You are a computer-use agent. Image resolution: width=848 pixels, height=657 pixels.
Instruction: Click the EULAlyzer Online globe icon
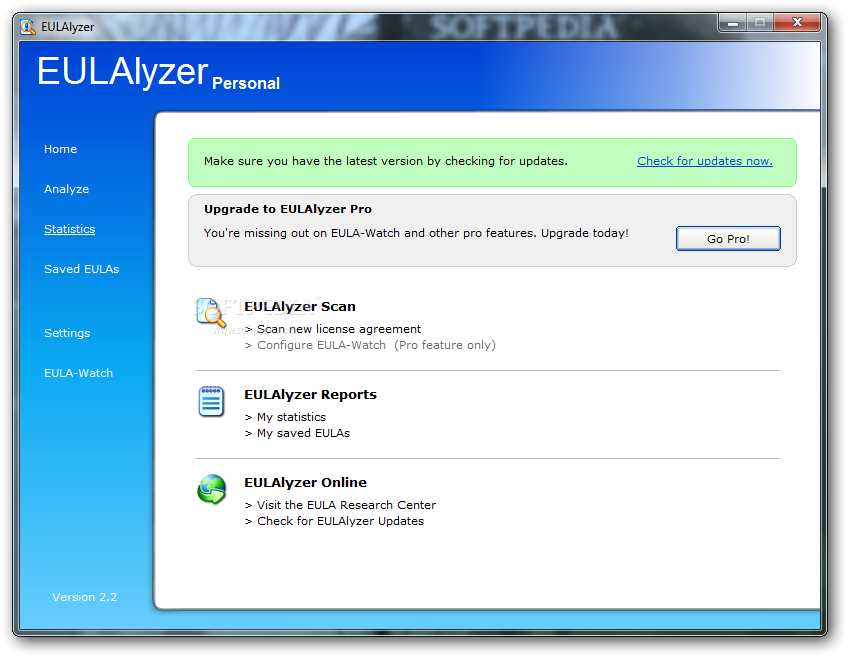pos(211,489)
